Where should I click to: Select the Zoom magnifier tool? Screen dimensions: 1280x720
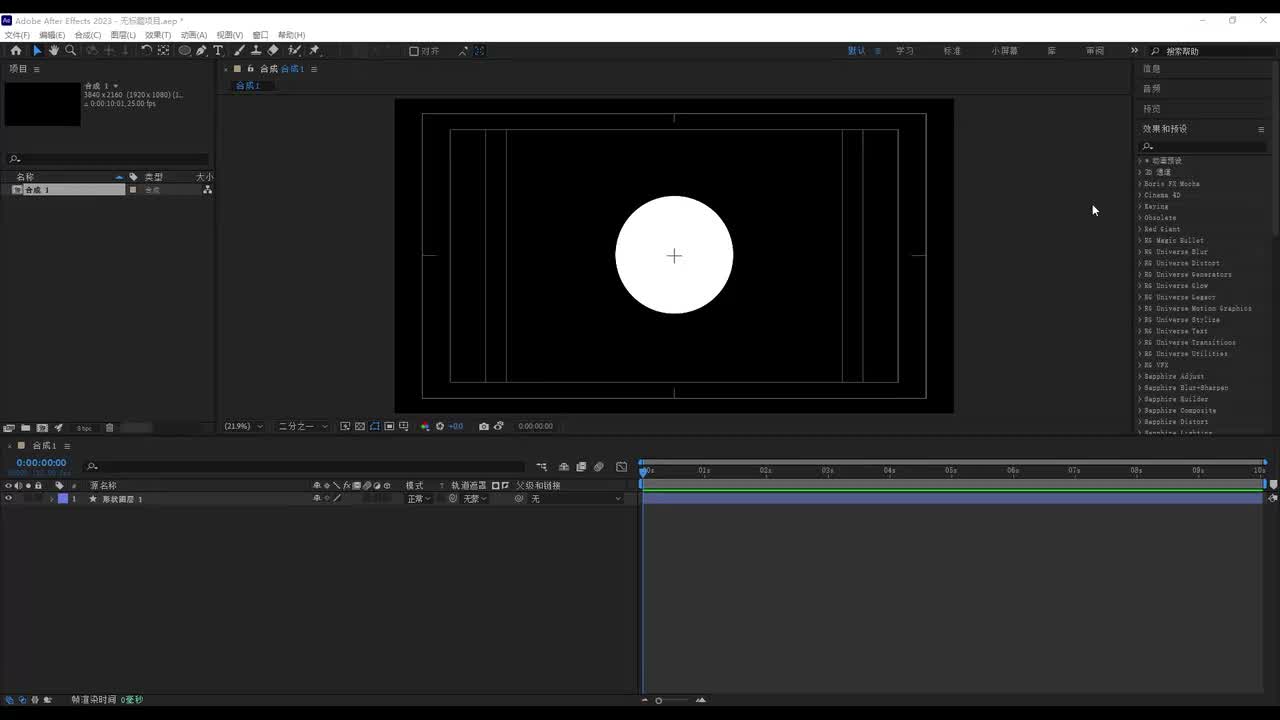(x=70, y=51)
